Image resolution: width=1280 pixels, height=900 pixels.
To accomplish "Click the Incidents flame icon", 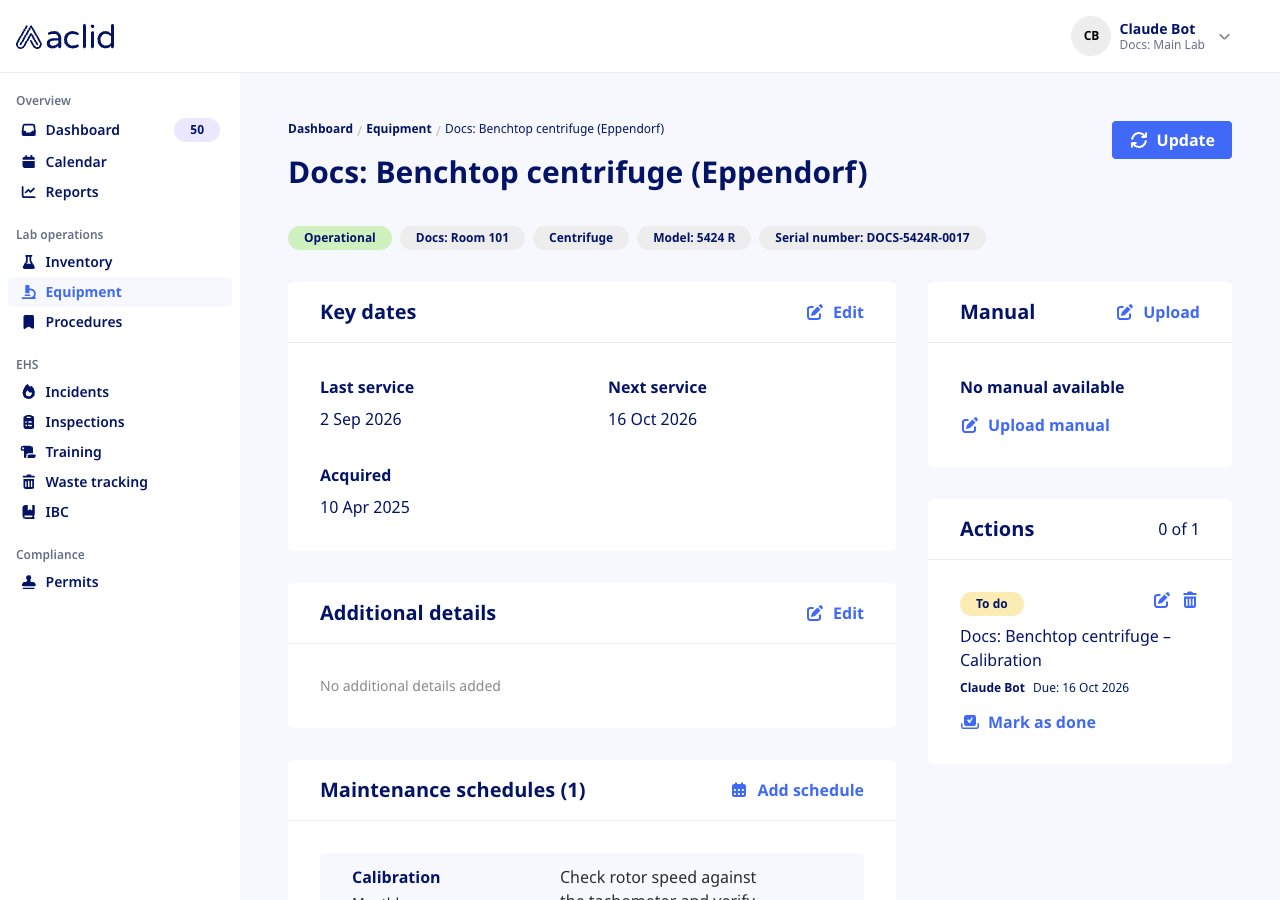I will click(x=29, y=392).
